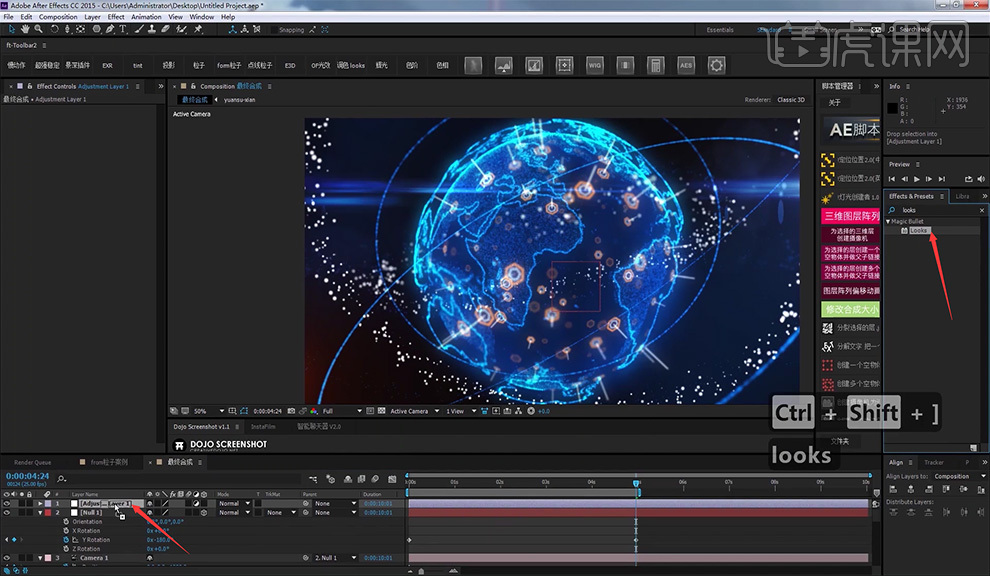Click the gear icon in ft-Toolbar
Screen dimensions: 990x576
click(x=716, y=65)
